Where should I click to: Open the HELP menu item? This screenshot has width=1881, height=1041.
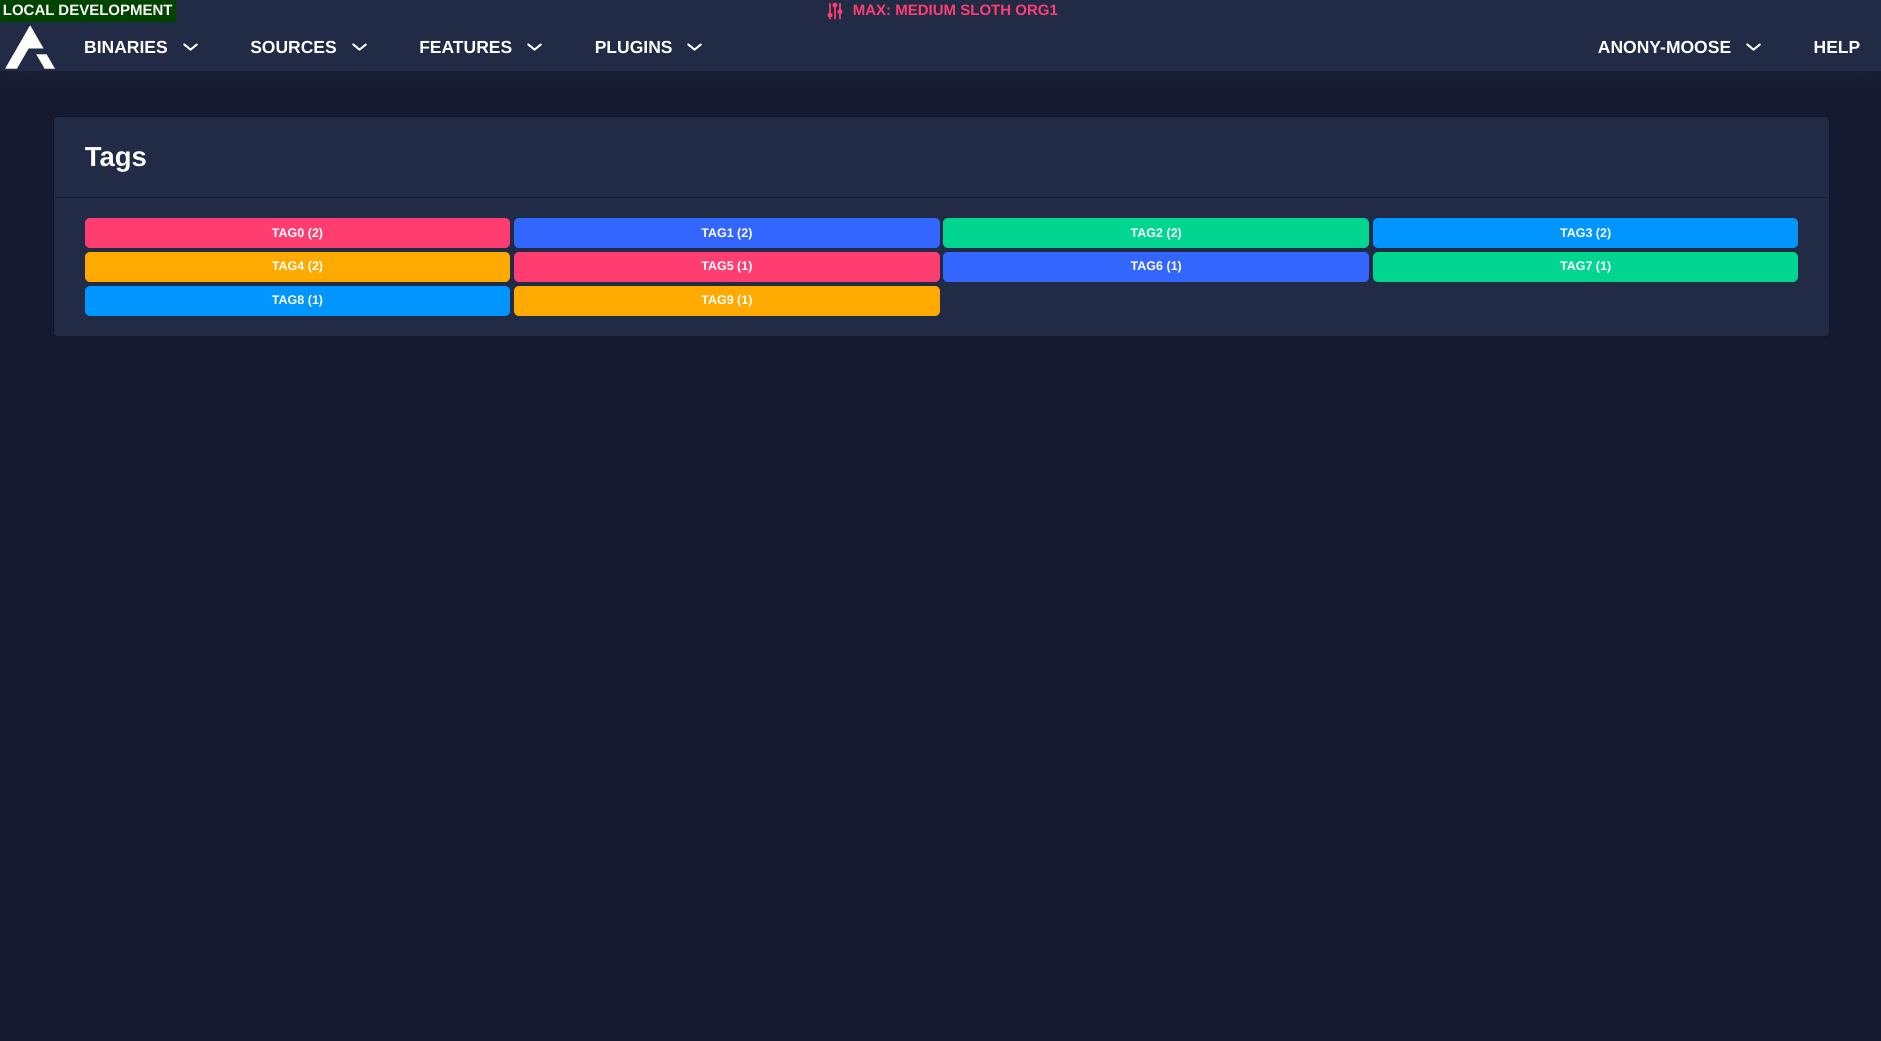click(1836, 47)
